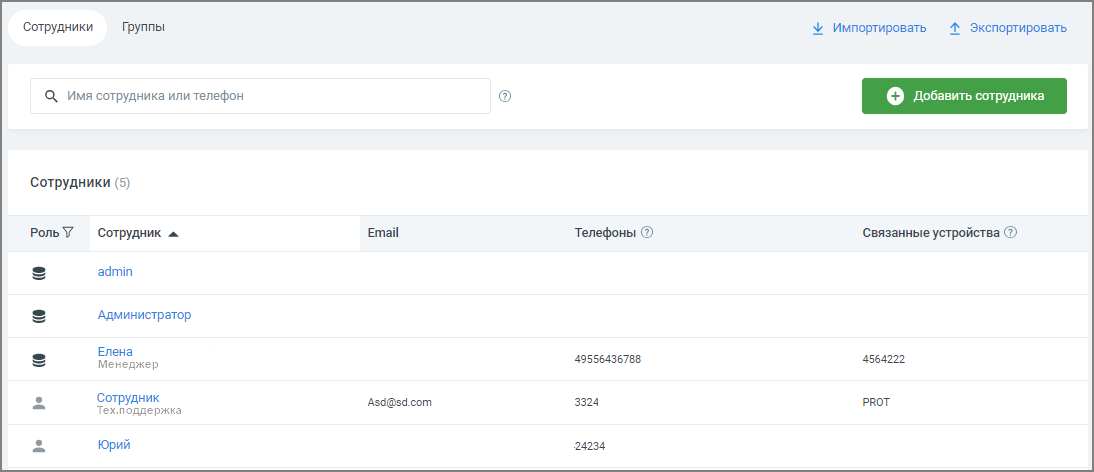
Task: Click the magnifier icon in search field
Action: (51, 96)
